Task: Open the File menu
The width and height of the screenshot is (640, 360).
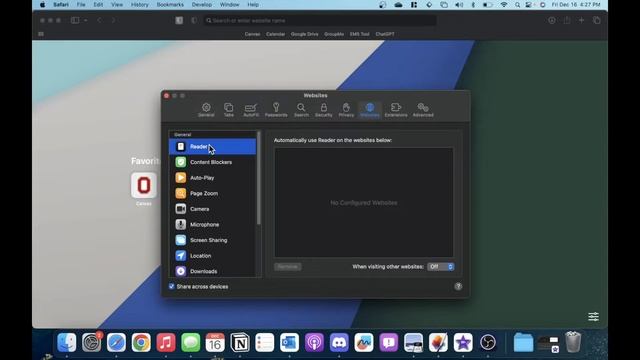Action: pyautogui.click(x=81, y=4)
